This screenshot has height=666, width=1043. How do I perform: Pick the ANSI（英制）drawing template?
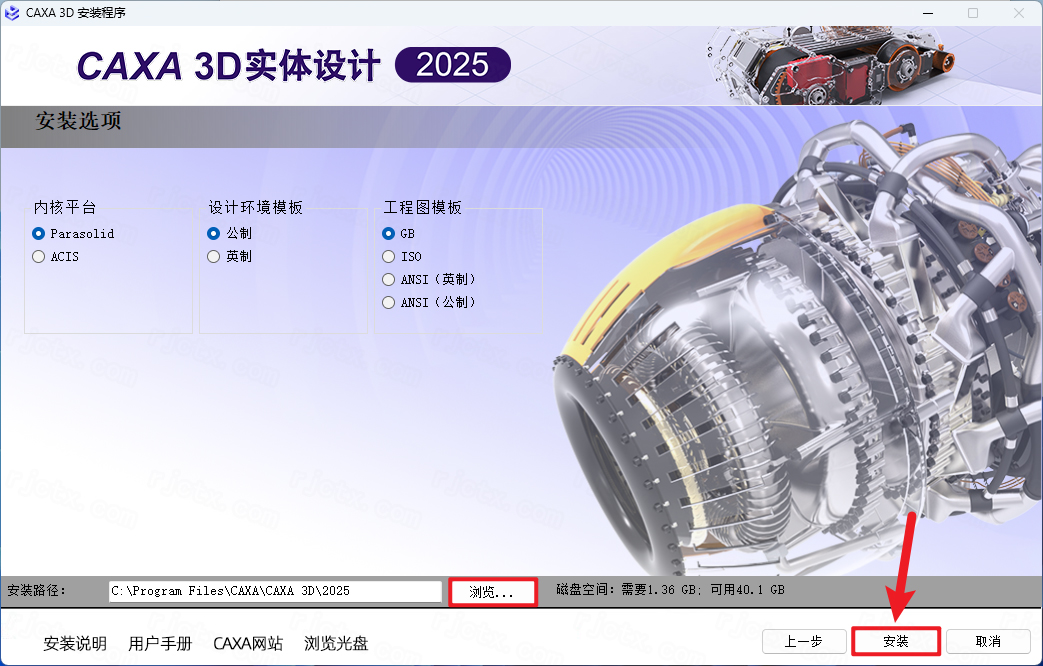429,279
